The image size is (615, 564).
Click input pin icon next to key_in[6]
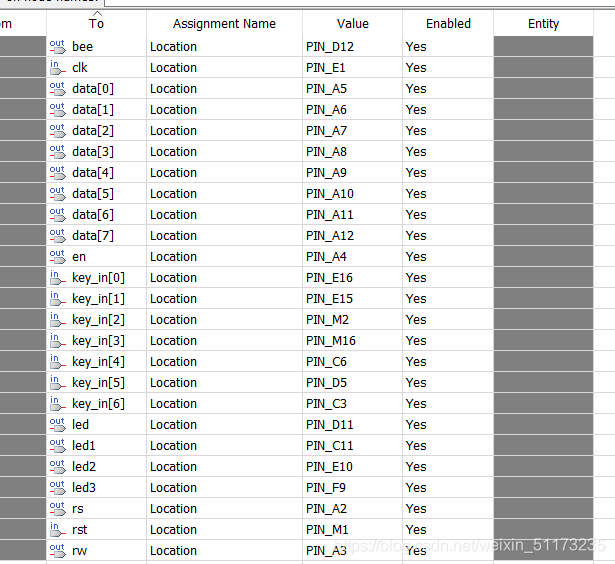[x=58, y=404]
